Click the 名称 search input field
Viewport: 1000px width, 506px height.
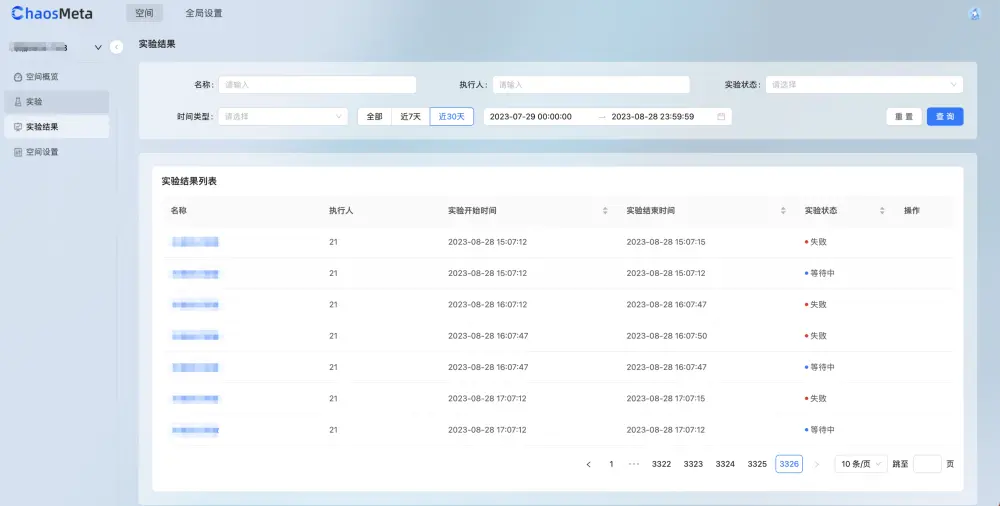click(x=317, y=85)
